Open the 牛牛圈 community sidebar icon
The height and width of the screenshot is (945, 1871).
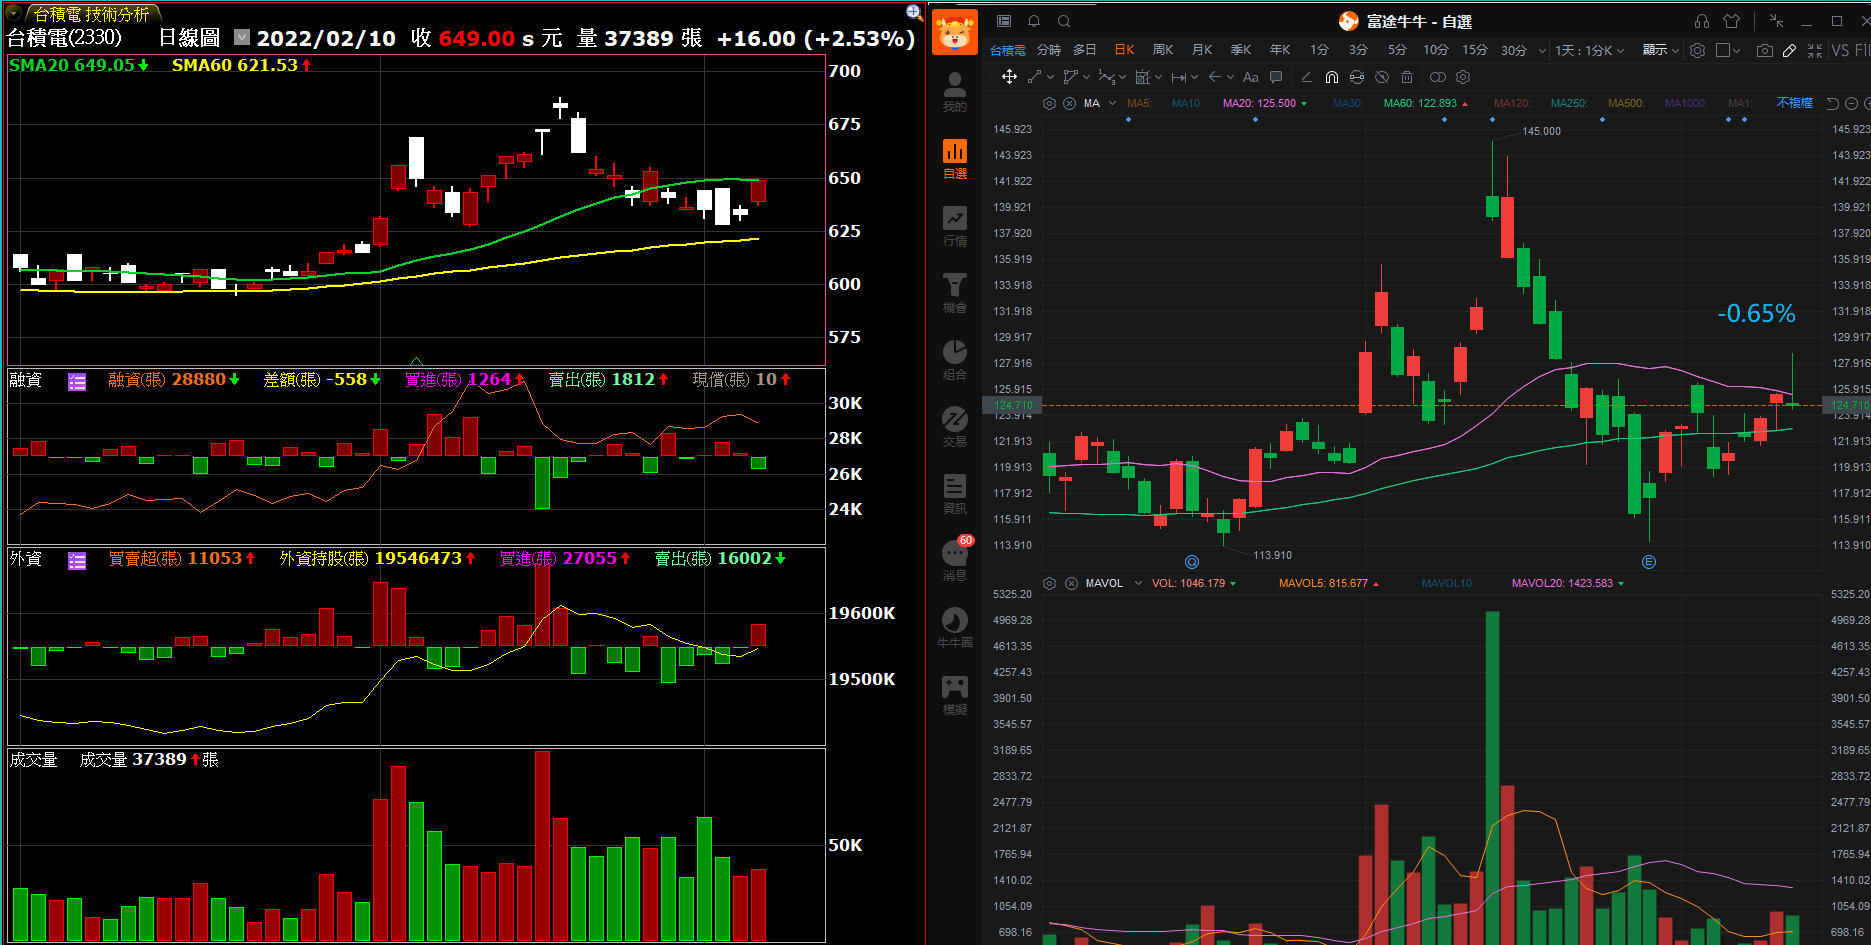955,628
